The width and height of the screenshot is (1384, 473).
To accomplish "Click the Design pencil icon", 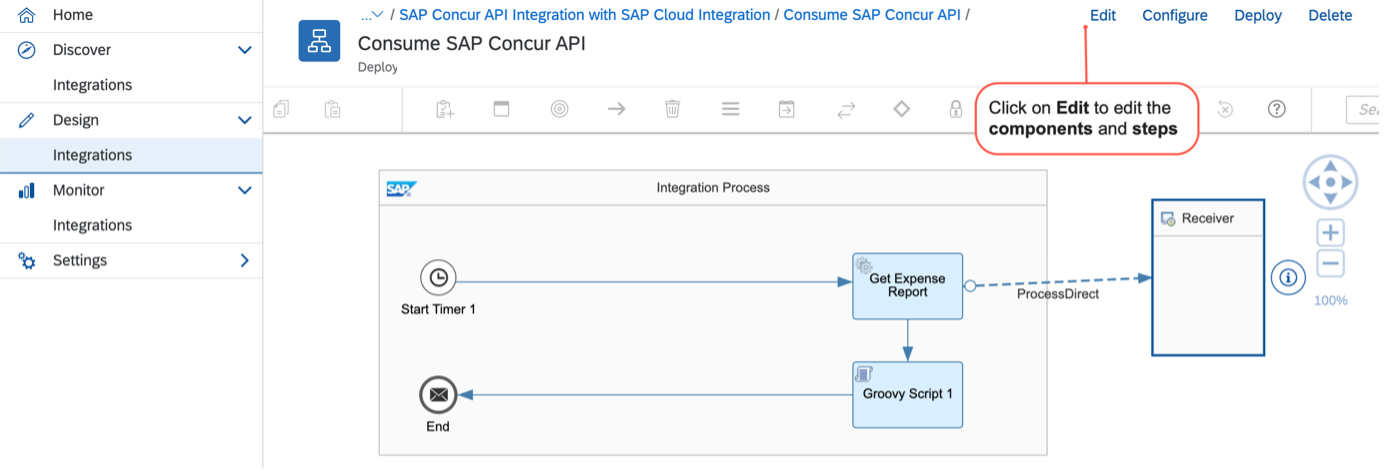I will click(27, 120).
